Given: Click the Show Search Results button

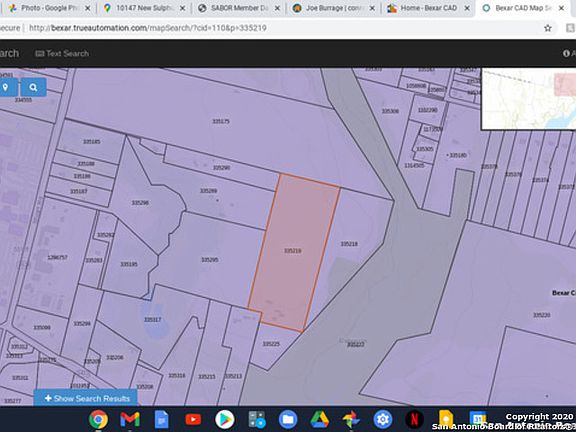Looking at the screenshot, I should 86,398.
